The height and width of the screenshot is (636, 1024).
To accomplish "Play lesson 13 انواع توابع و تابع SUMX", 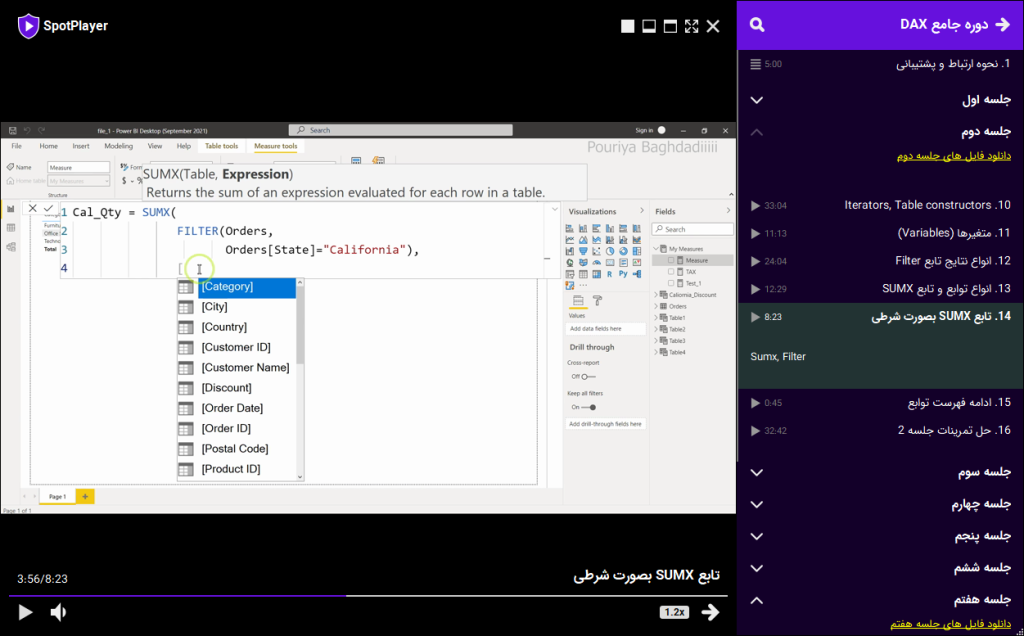I will point(880,289).
